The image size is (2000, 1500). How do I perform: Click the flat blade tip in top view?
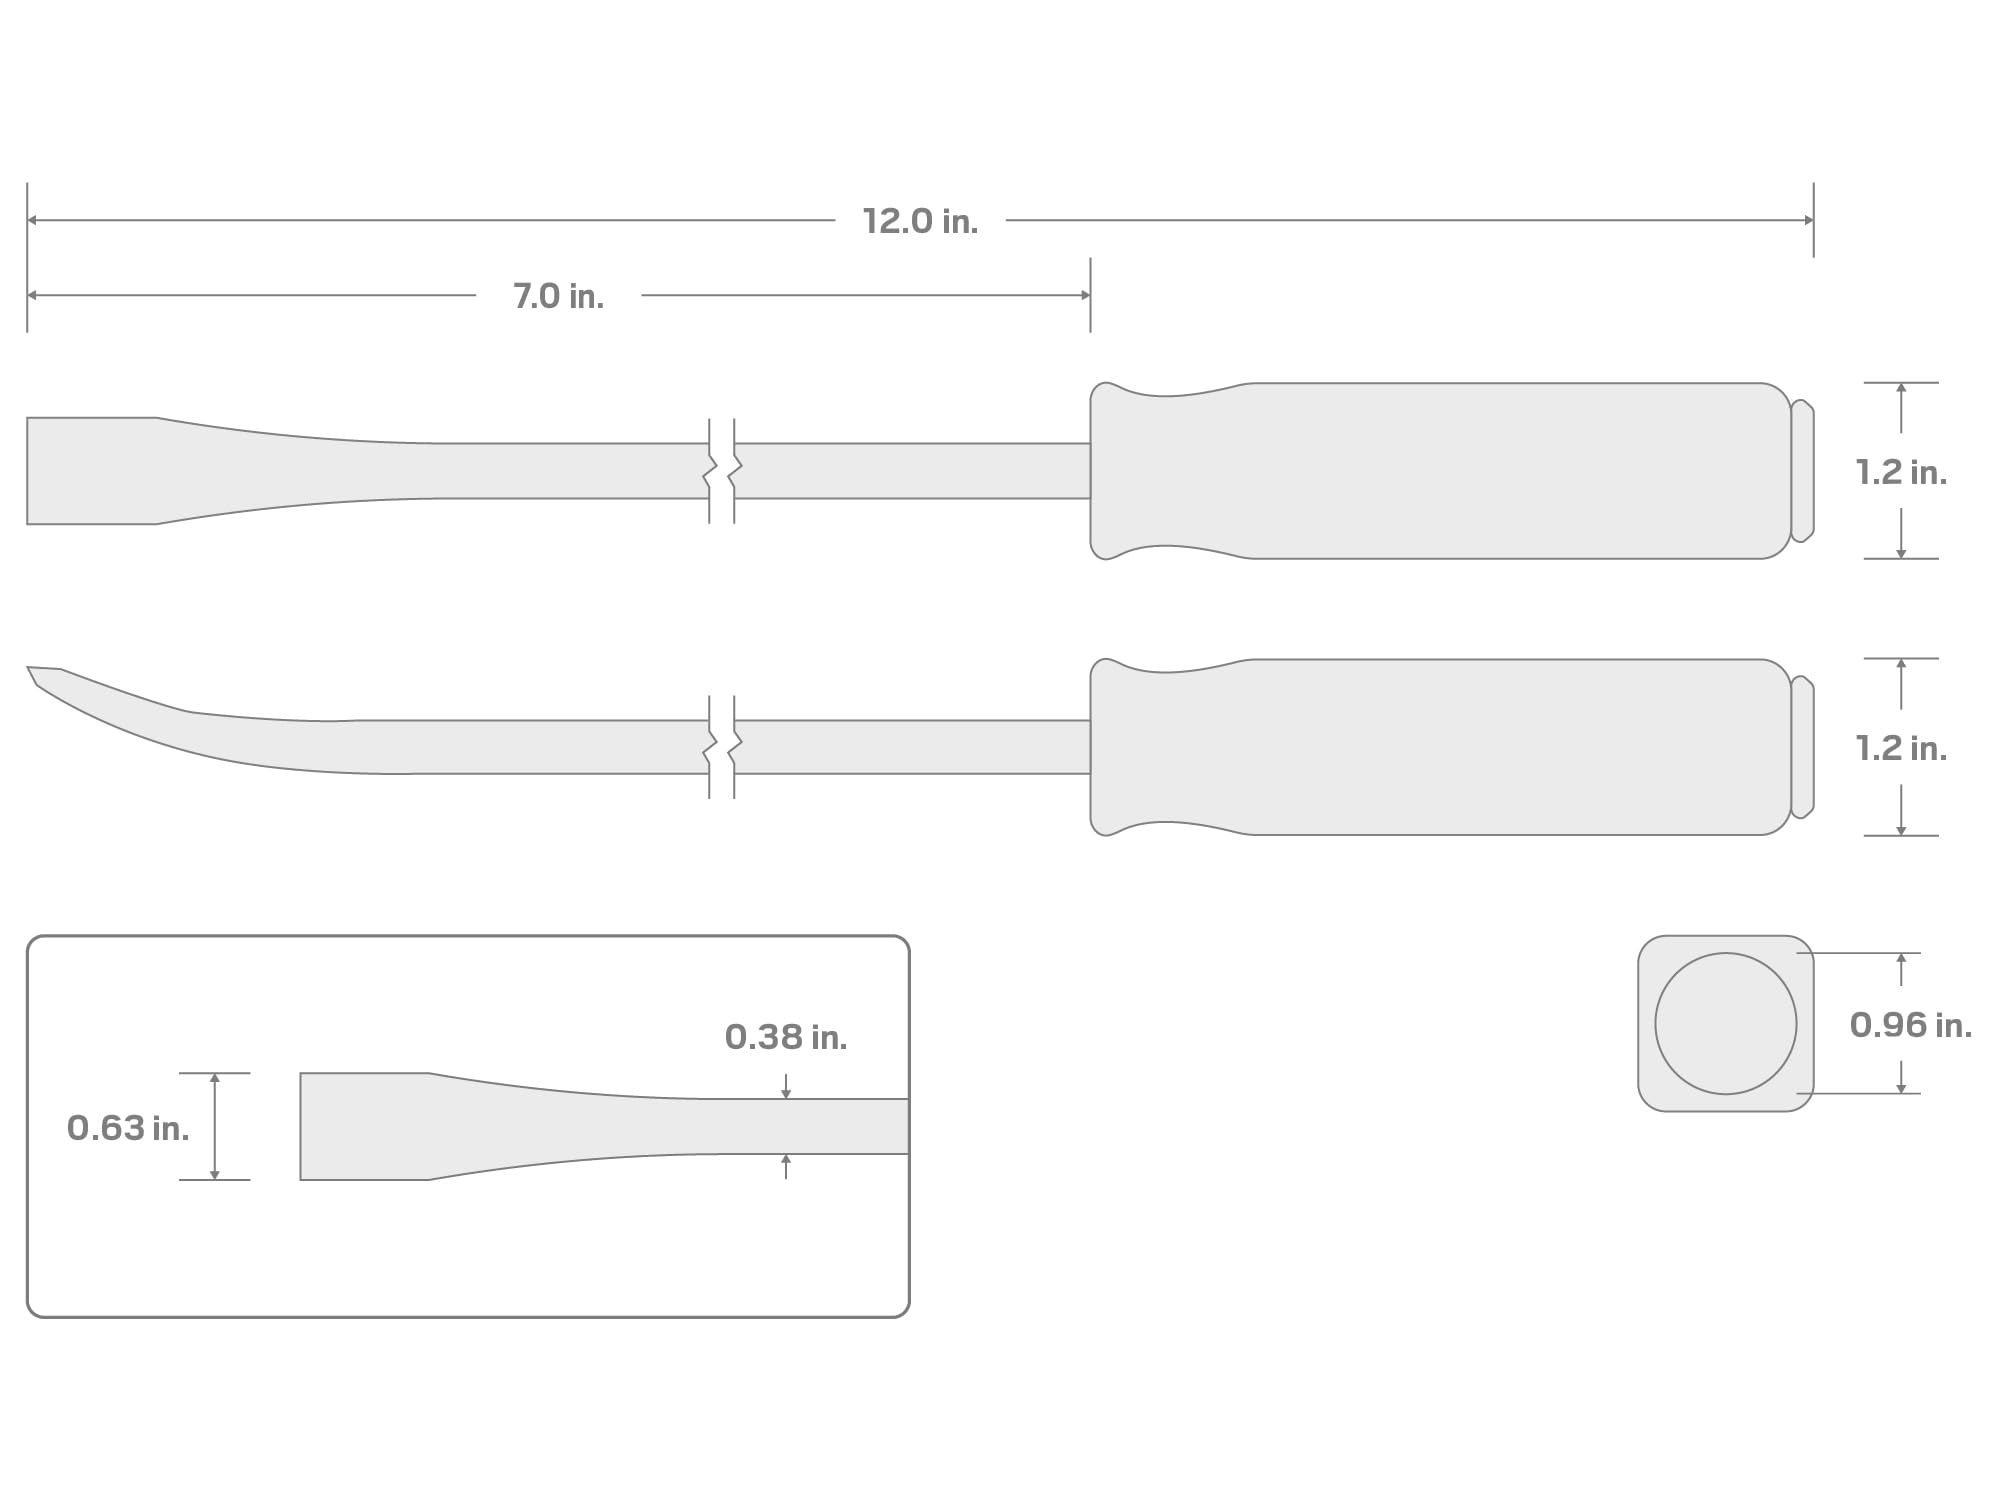tap(92, 471)
